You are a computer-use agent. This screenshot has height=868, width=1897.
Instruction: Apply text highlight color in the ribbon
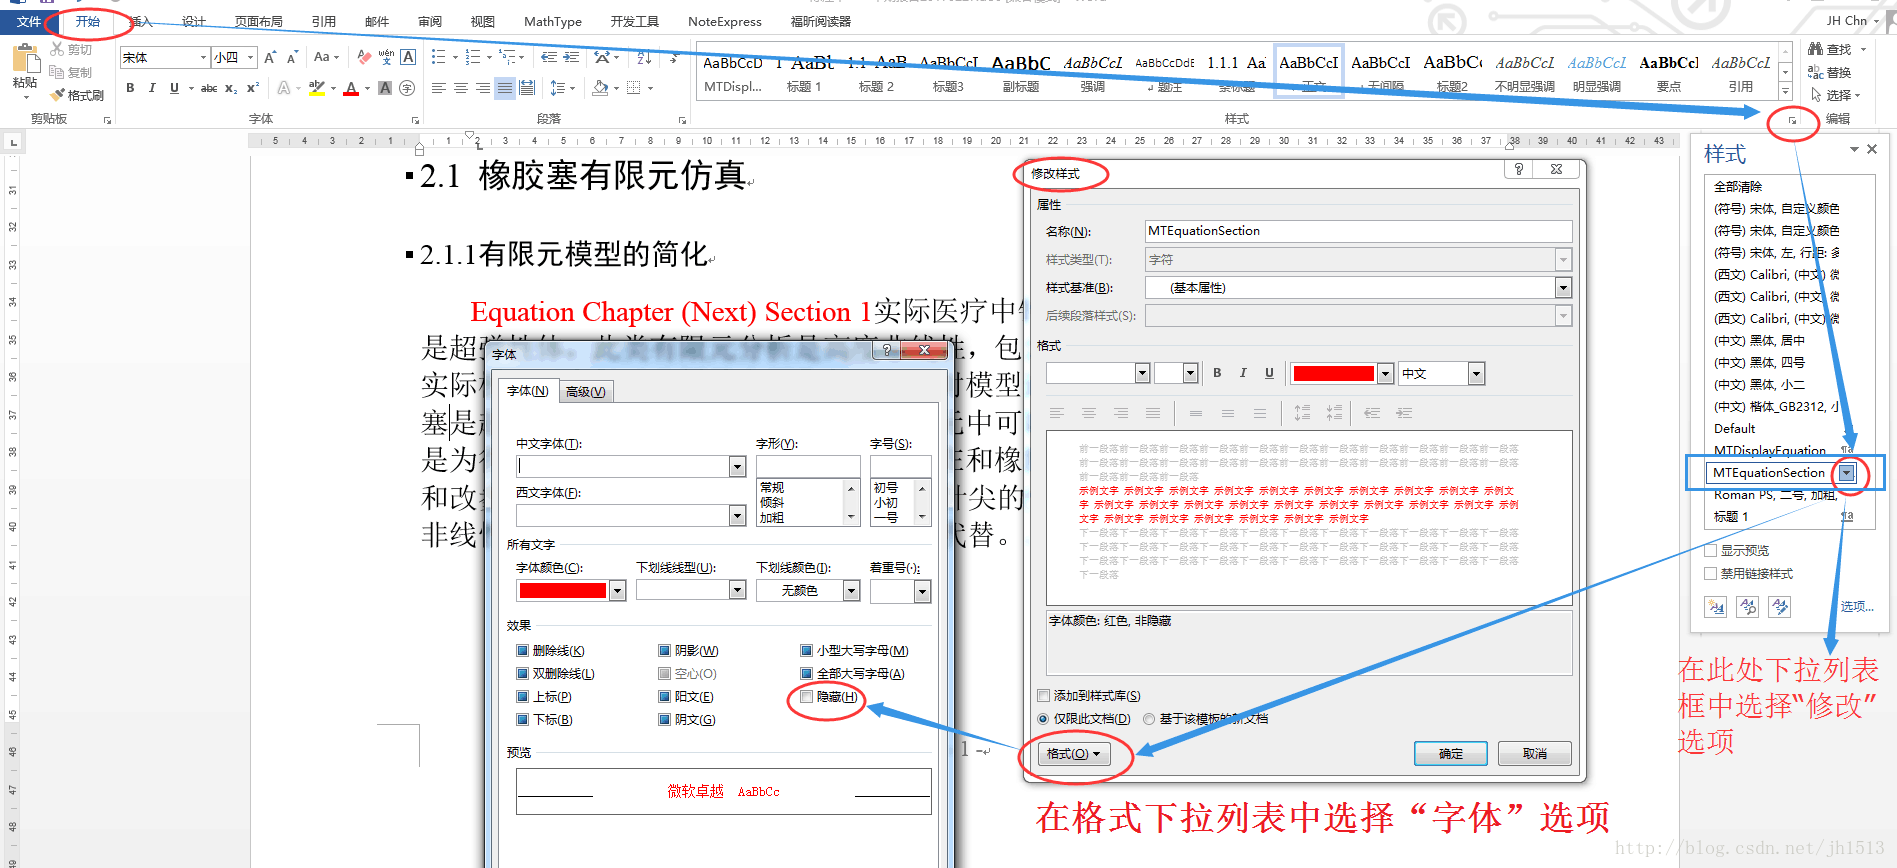tap(317, 88)
